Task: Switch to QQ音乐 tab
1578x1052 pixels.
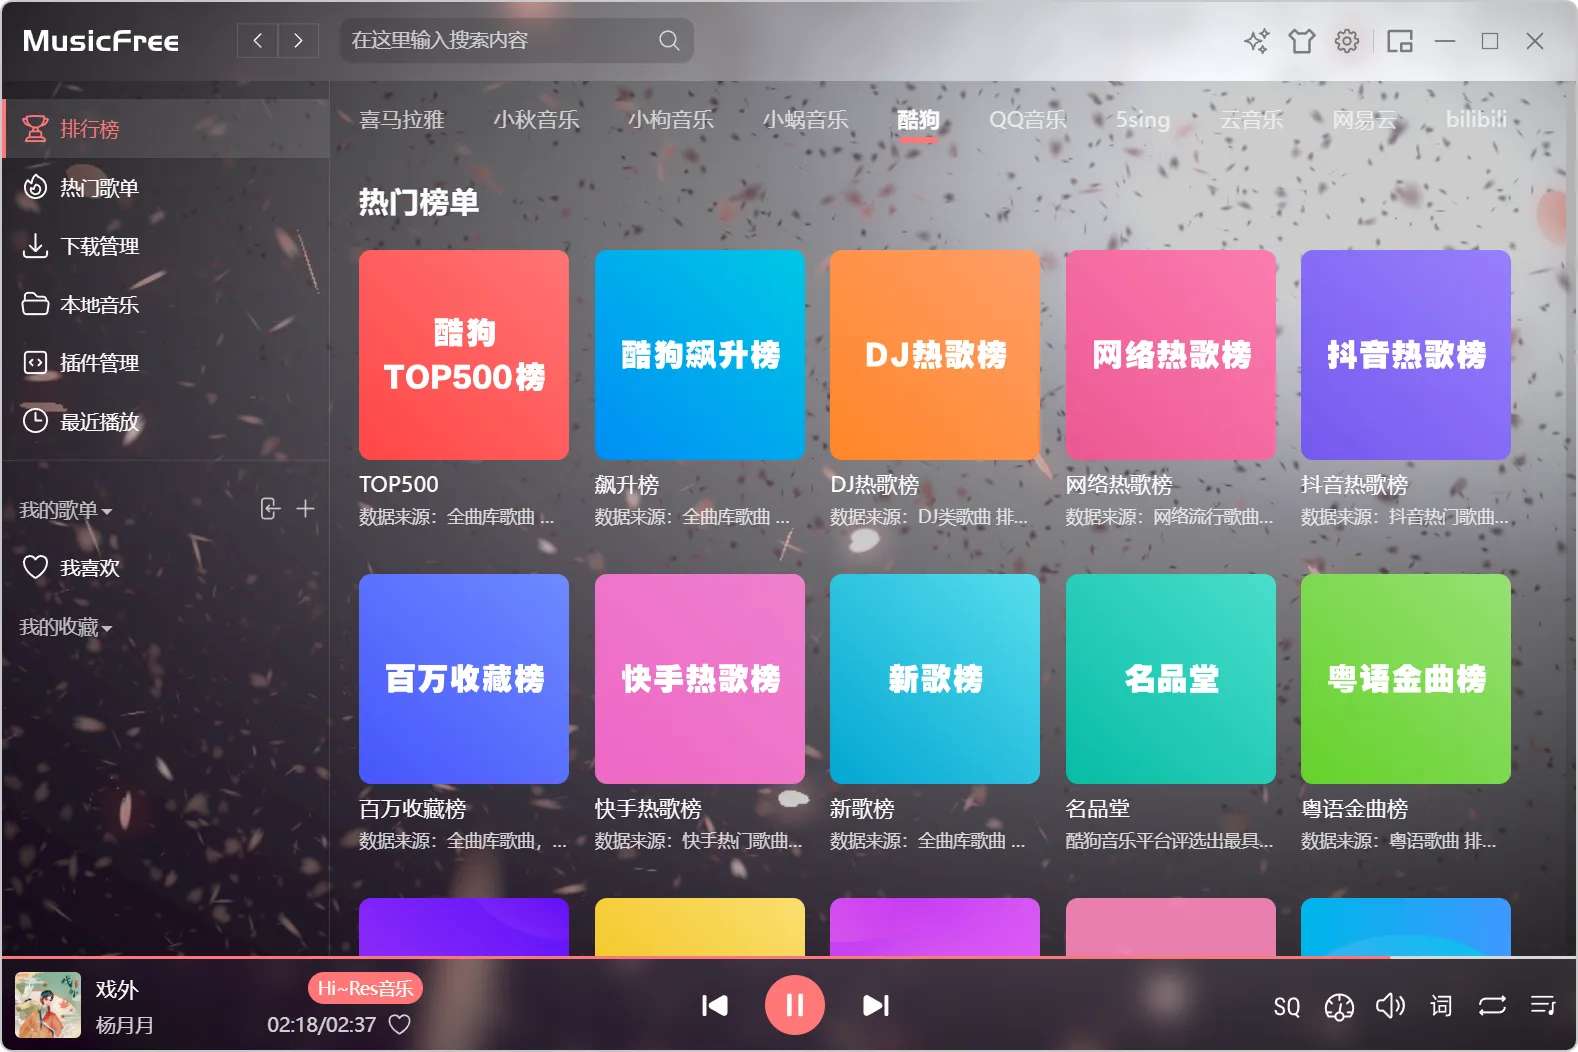Action: click(x=1028, y=120)
